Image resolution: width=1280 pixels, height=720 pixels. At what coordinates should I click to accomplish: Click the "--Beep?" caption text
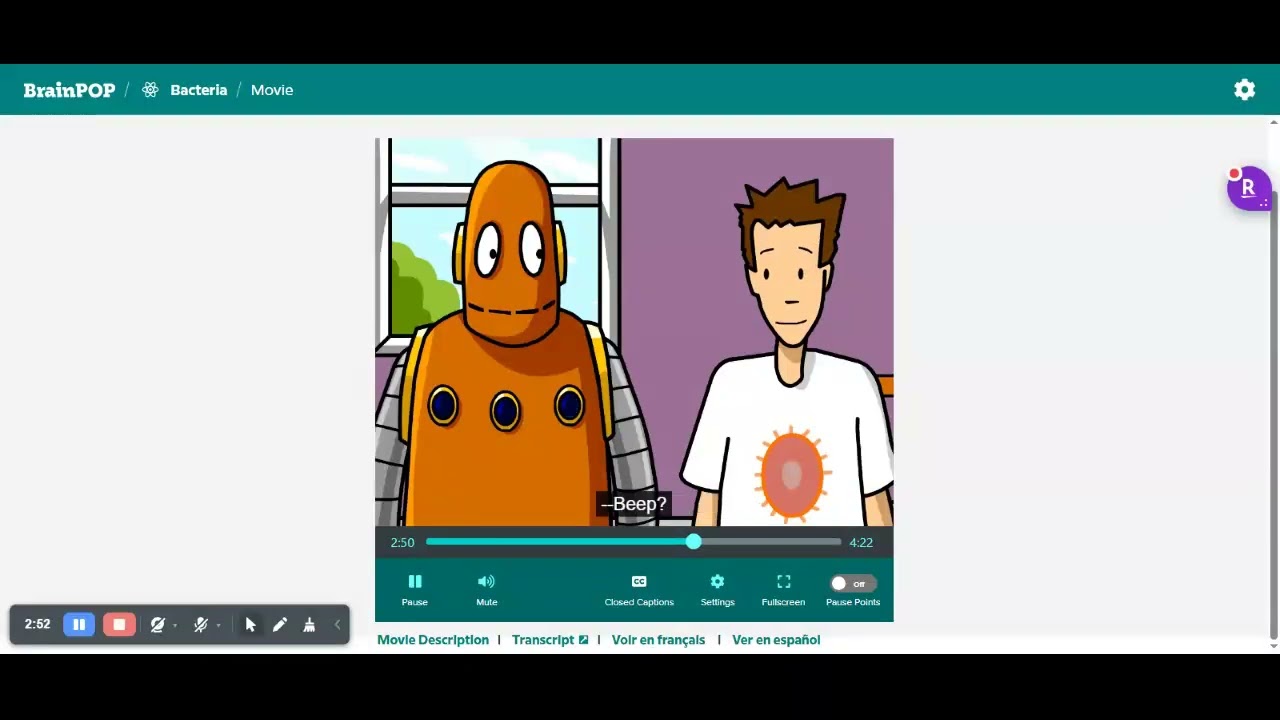(633, 504)
